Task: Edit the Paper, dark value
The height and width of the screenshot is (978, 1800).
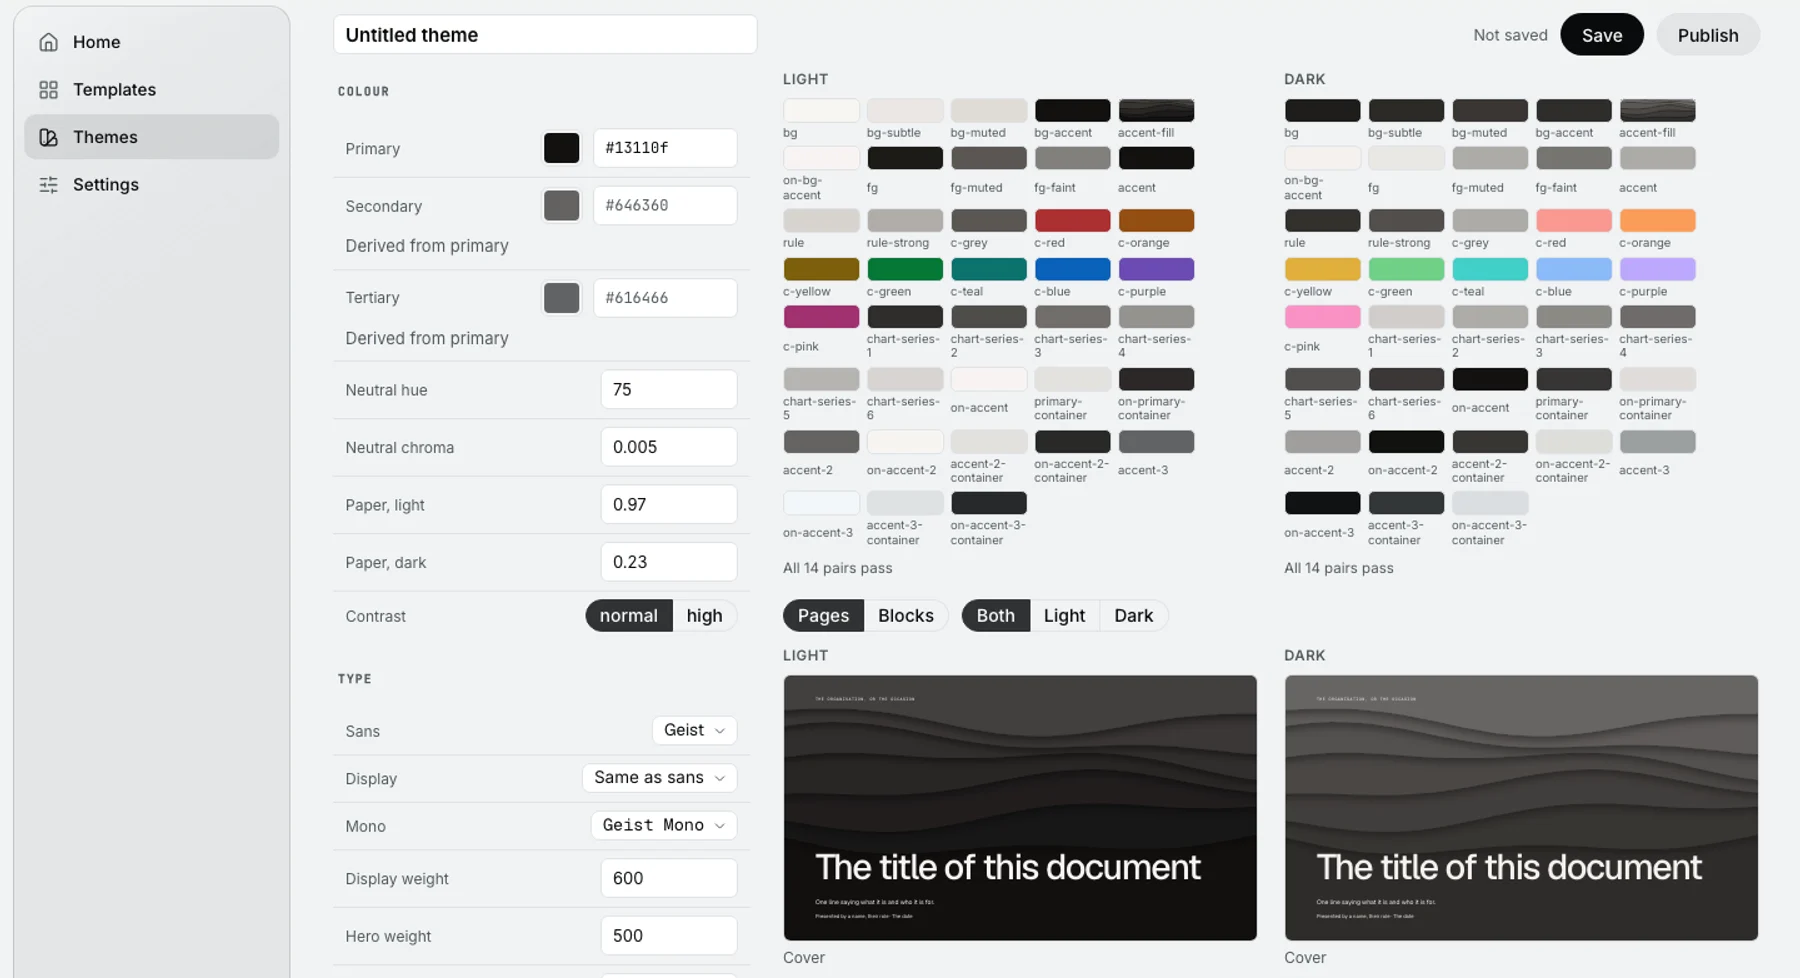Action: (x=669, y=562)
